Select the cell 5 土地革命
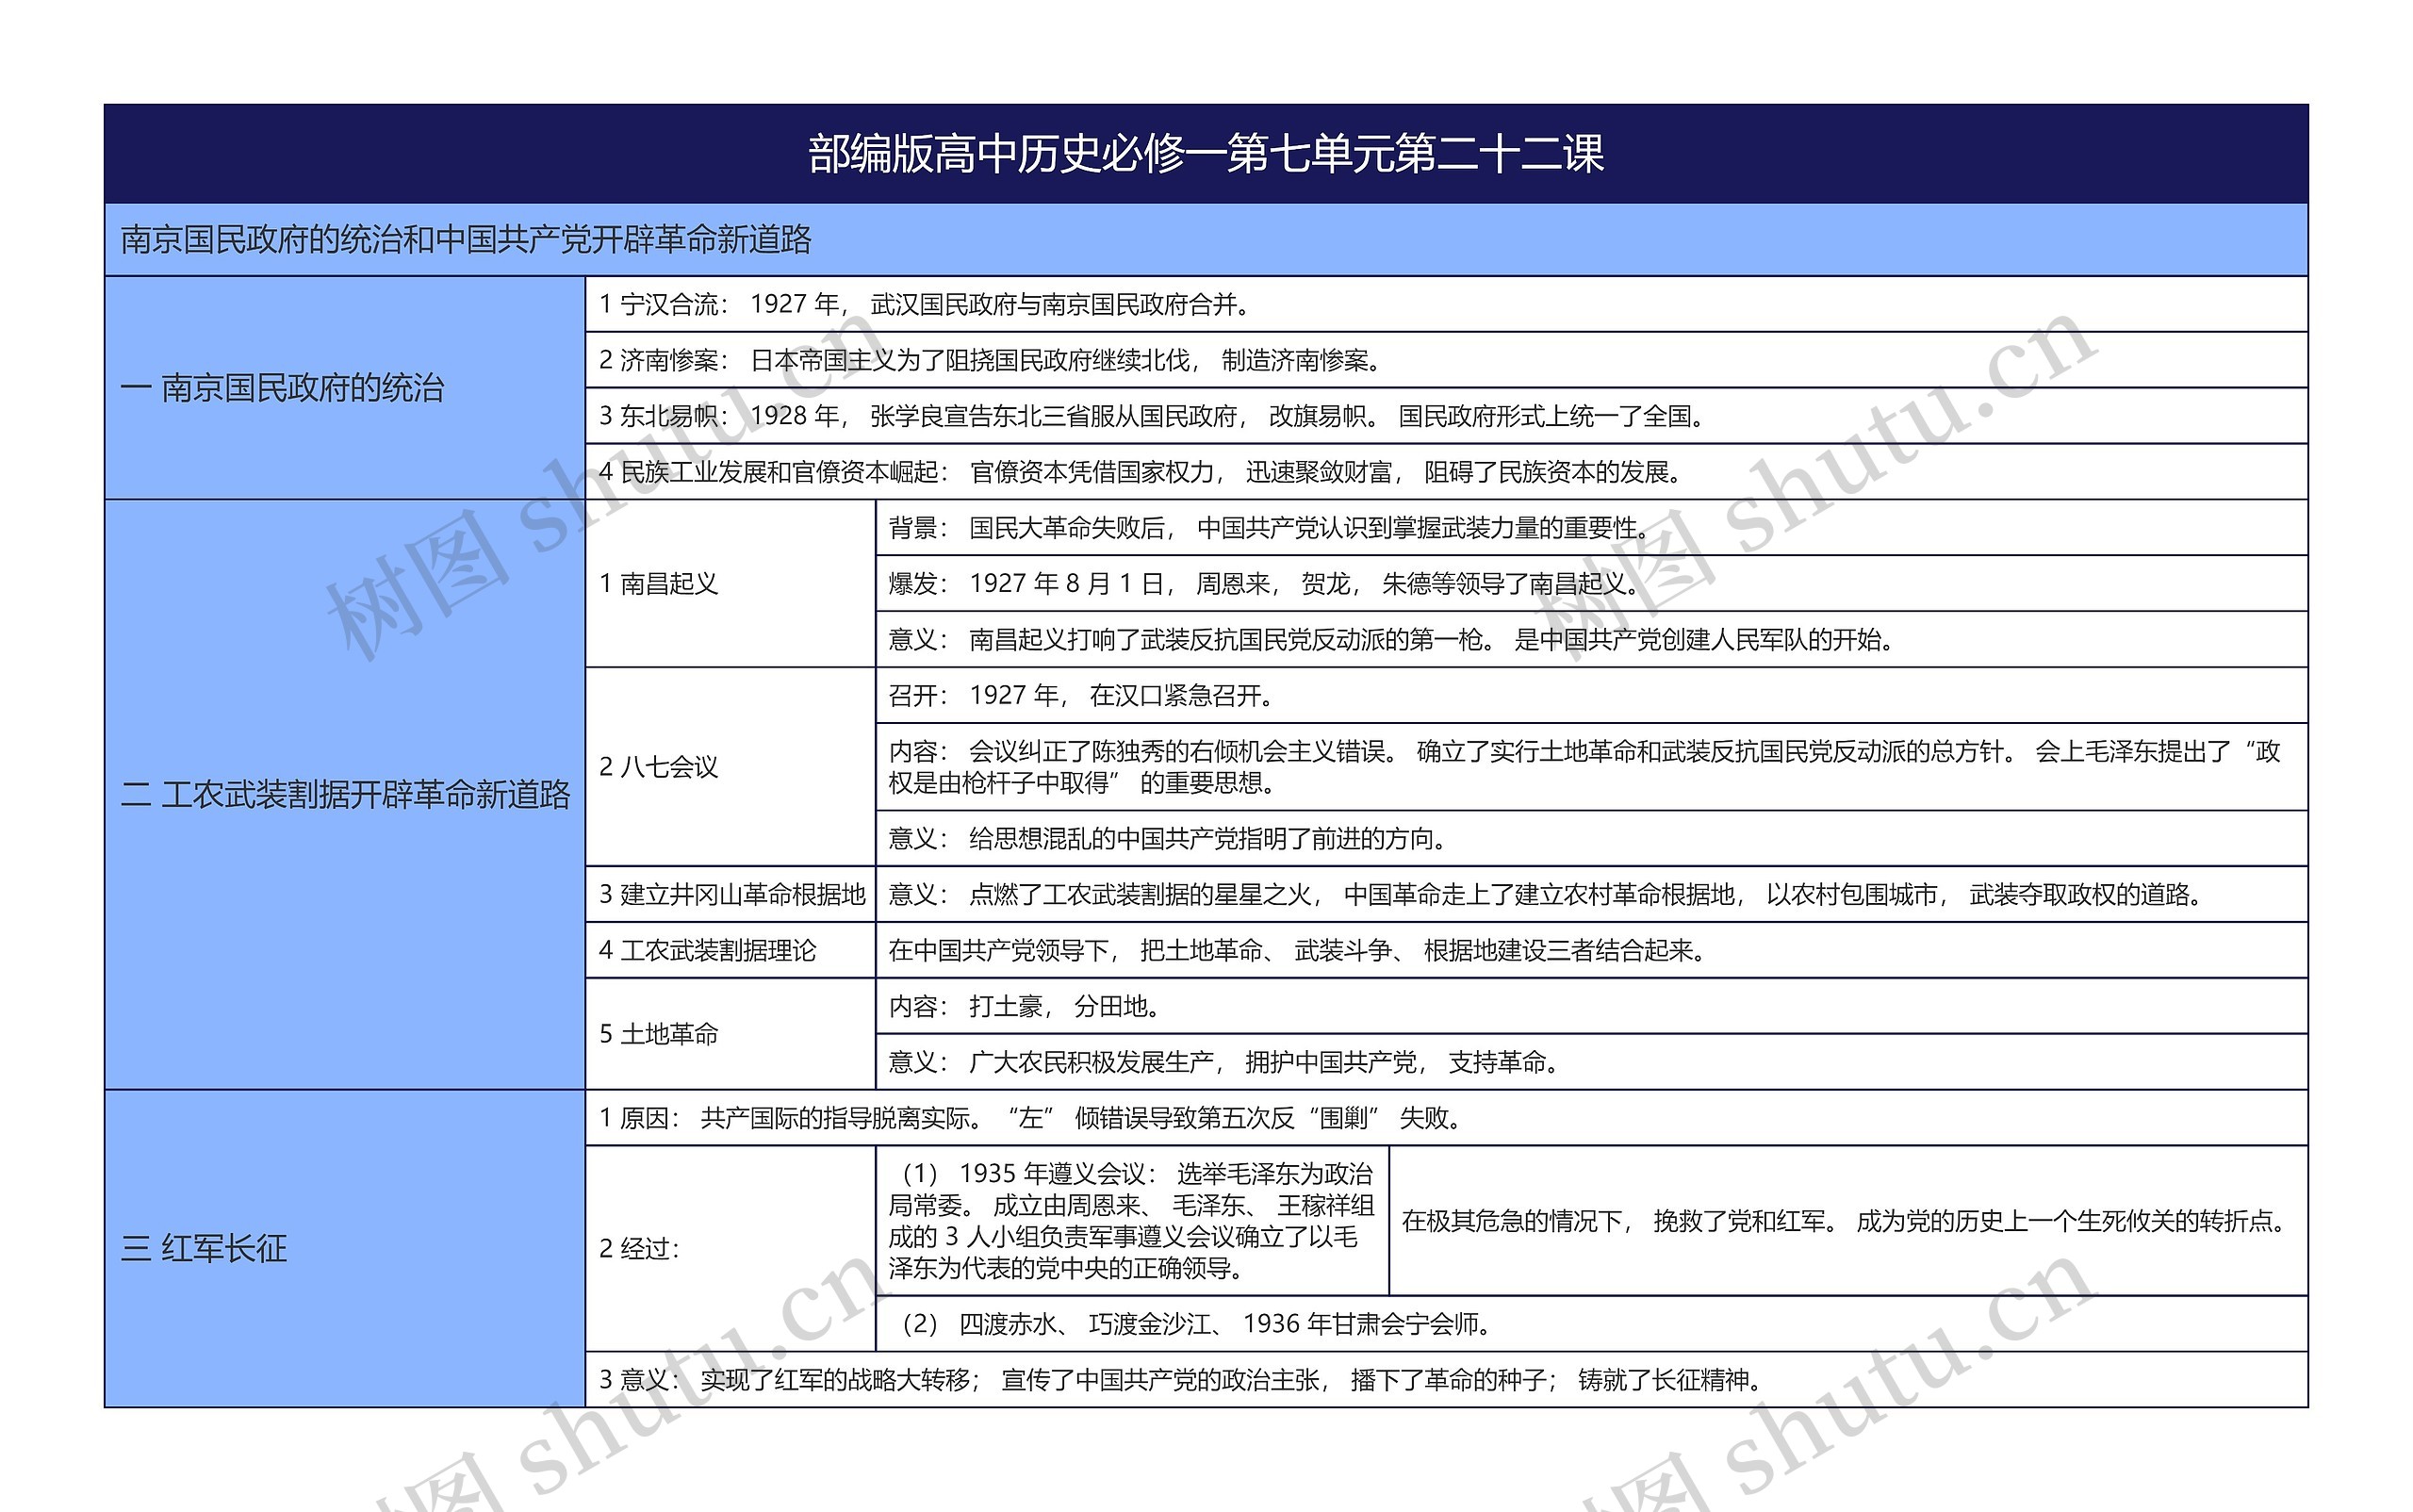This screenshot has height=1512, width=2413. [730, 1034]
